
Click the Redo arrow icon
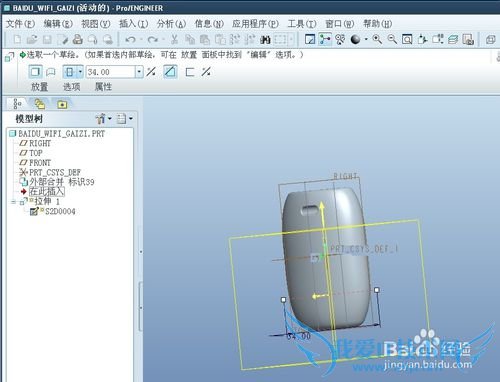(153, 40)
